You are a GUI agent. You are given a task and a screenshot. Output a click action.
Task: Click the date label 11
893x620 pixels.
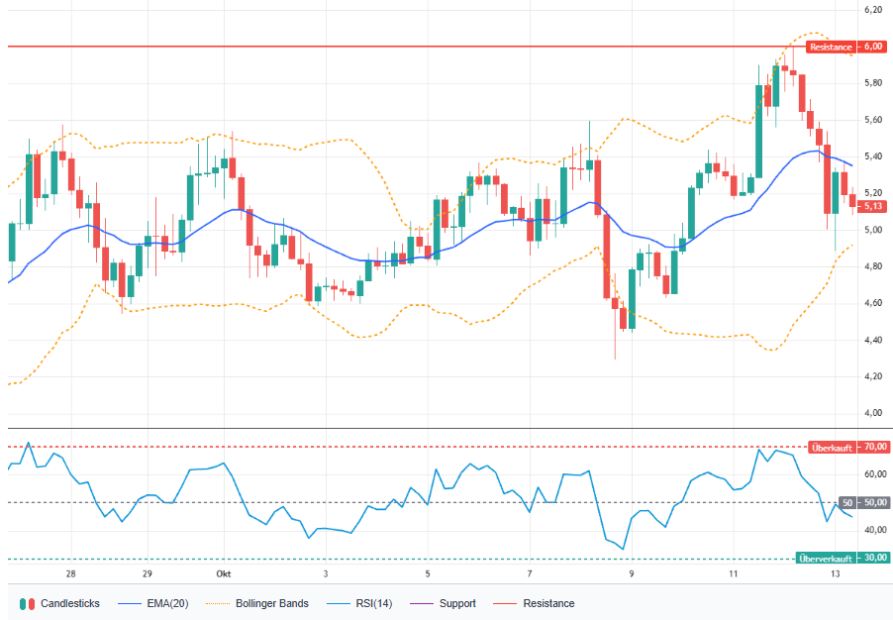click(733, 574)
